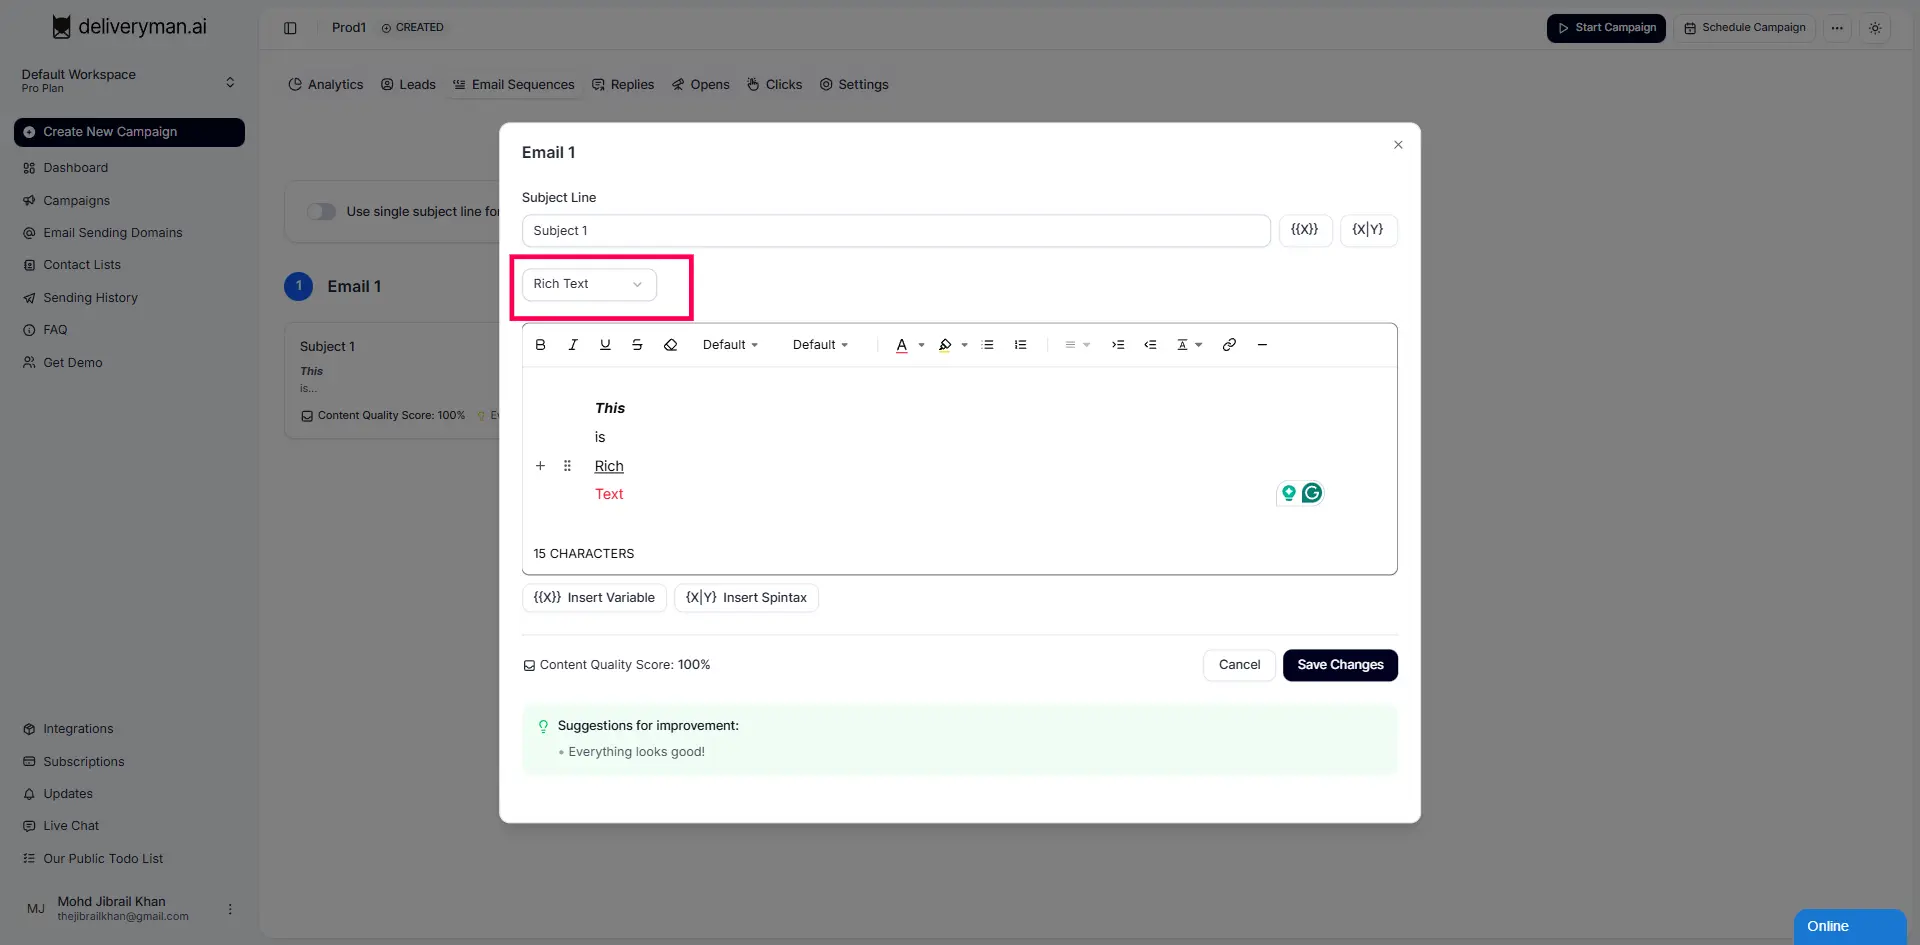
Task: Insert a numbered list
Action: [x=1020, y=345]
